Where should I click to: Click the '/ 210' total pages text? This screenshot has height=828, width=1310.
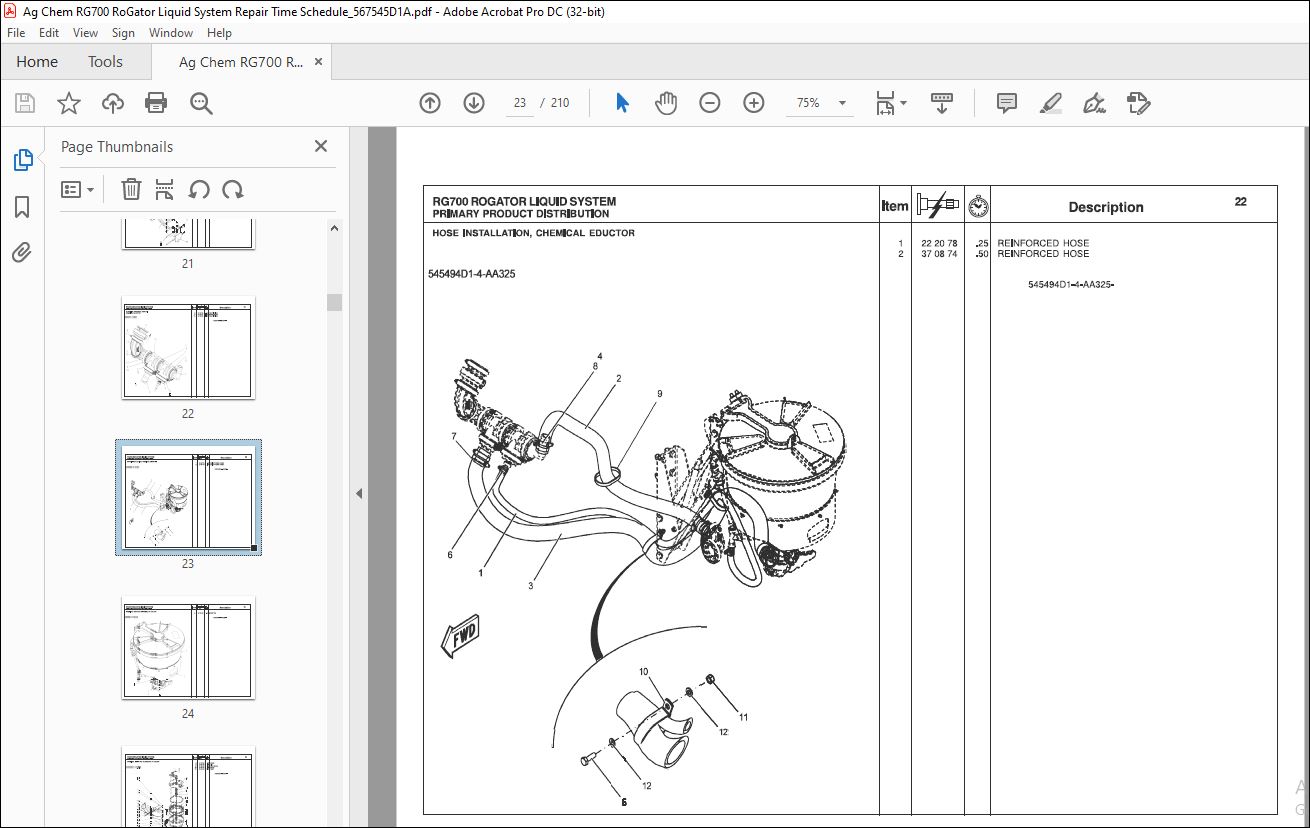coord(555,103)
